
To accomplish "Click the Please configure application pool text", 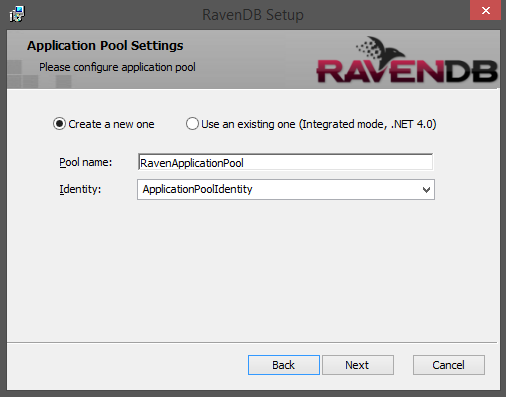I will coord(117,67).
